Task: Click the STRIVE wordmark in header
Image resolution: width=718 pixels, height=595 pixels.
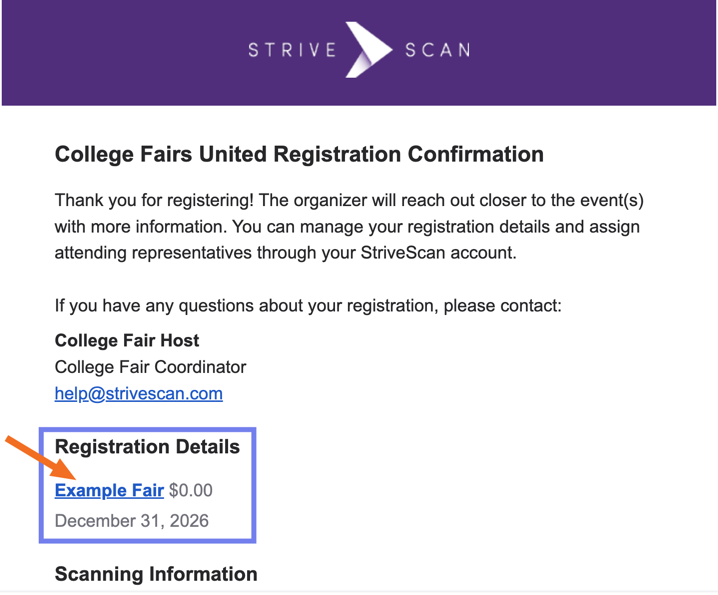Action: point(292,50)
